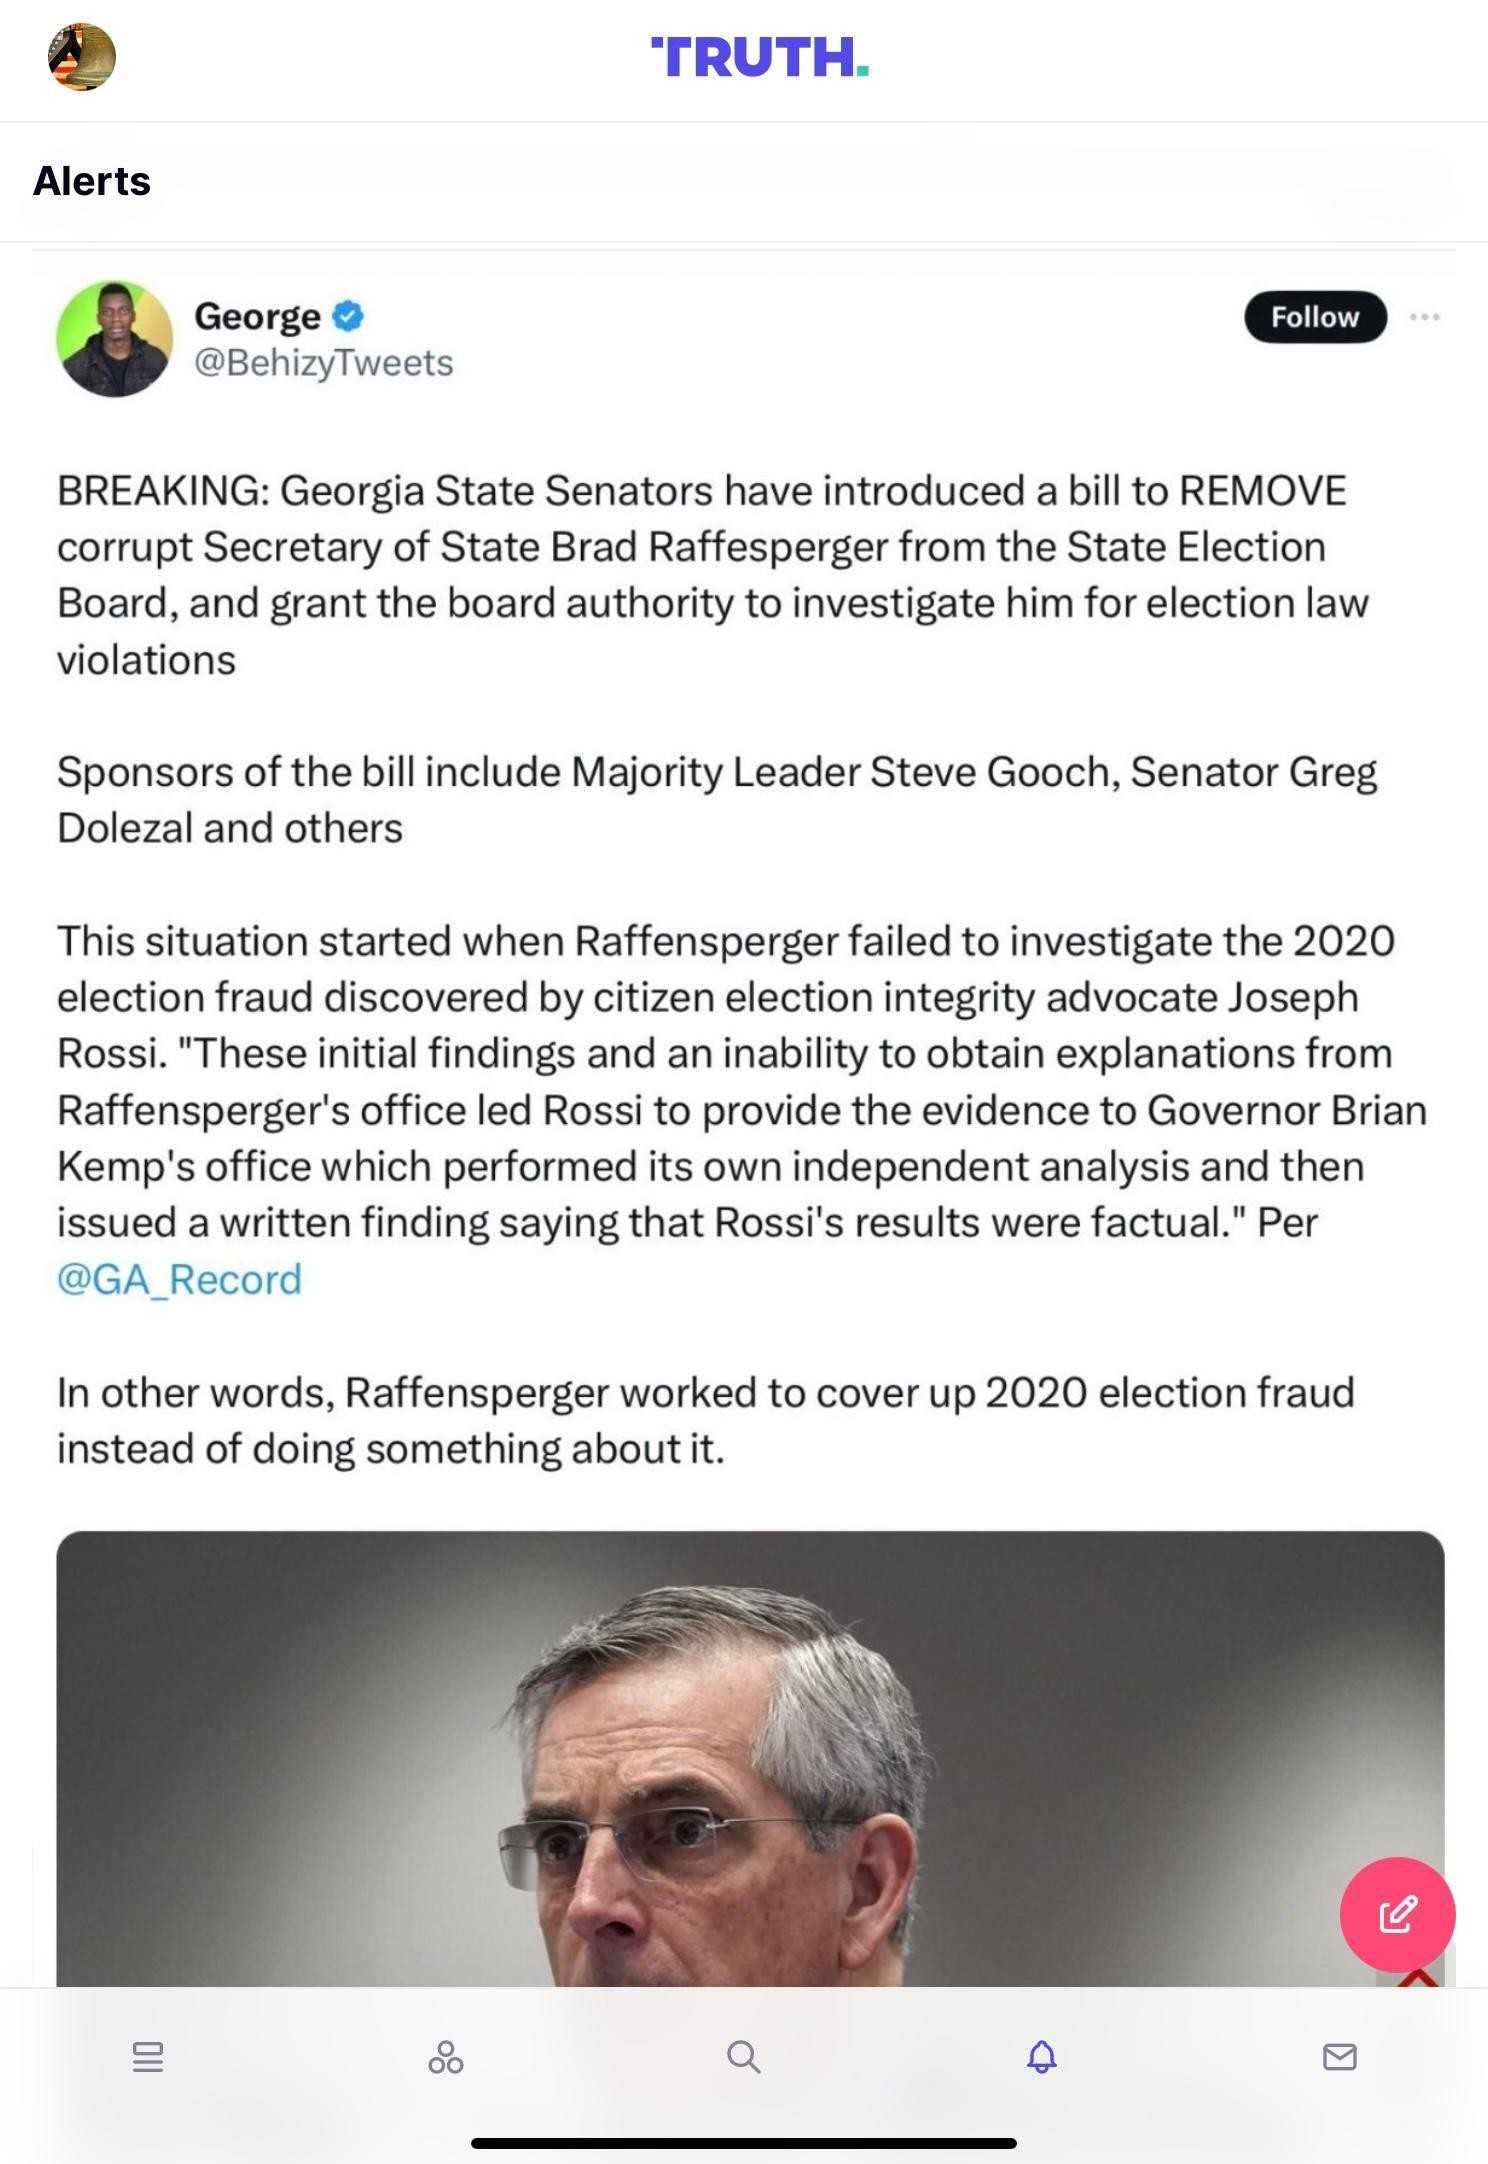Open the attached photo in post
The width and height of the screenshot is (1488, 2164).
pyautogui.click(x=750, y=1760)
